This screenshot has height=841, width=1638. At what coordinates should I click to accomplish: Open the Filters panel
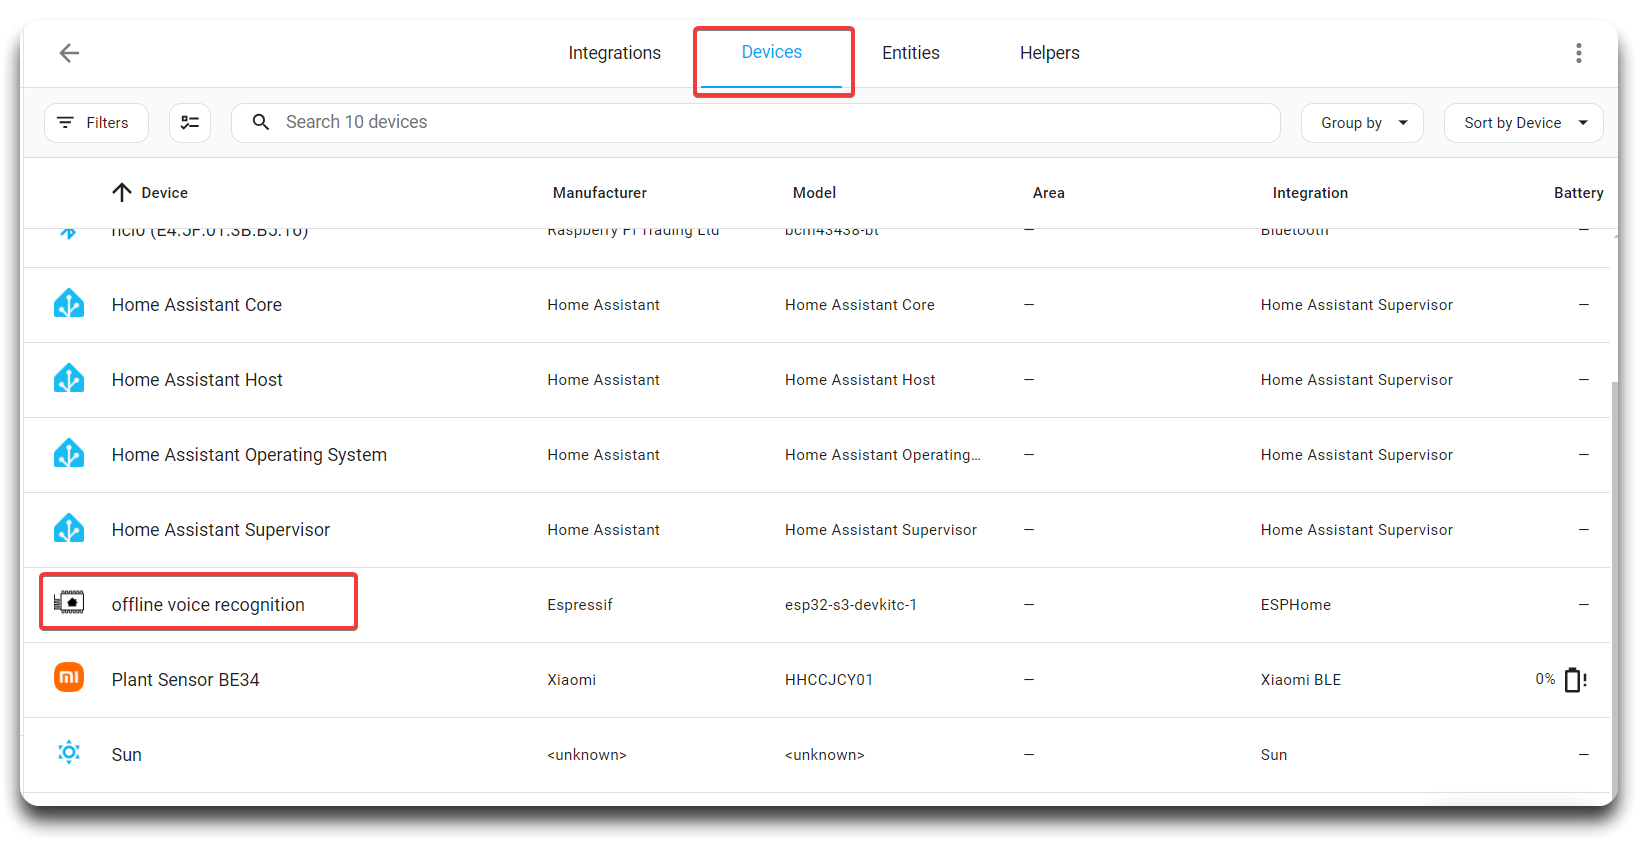(x=96, y=123)
